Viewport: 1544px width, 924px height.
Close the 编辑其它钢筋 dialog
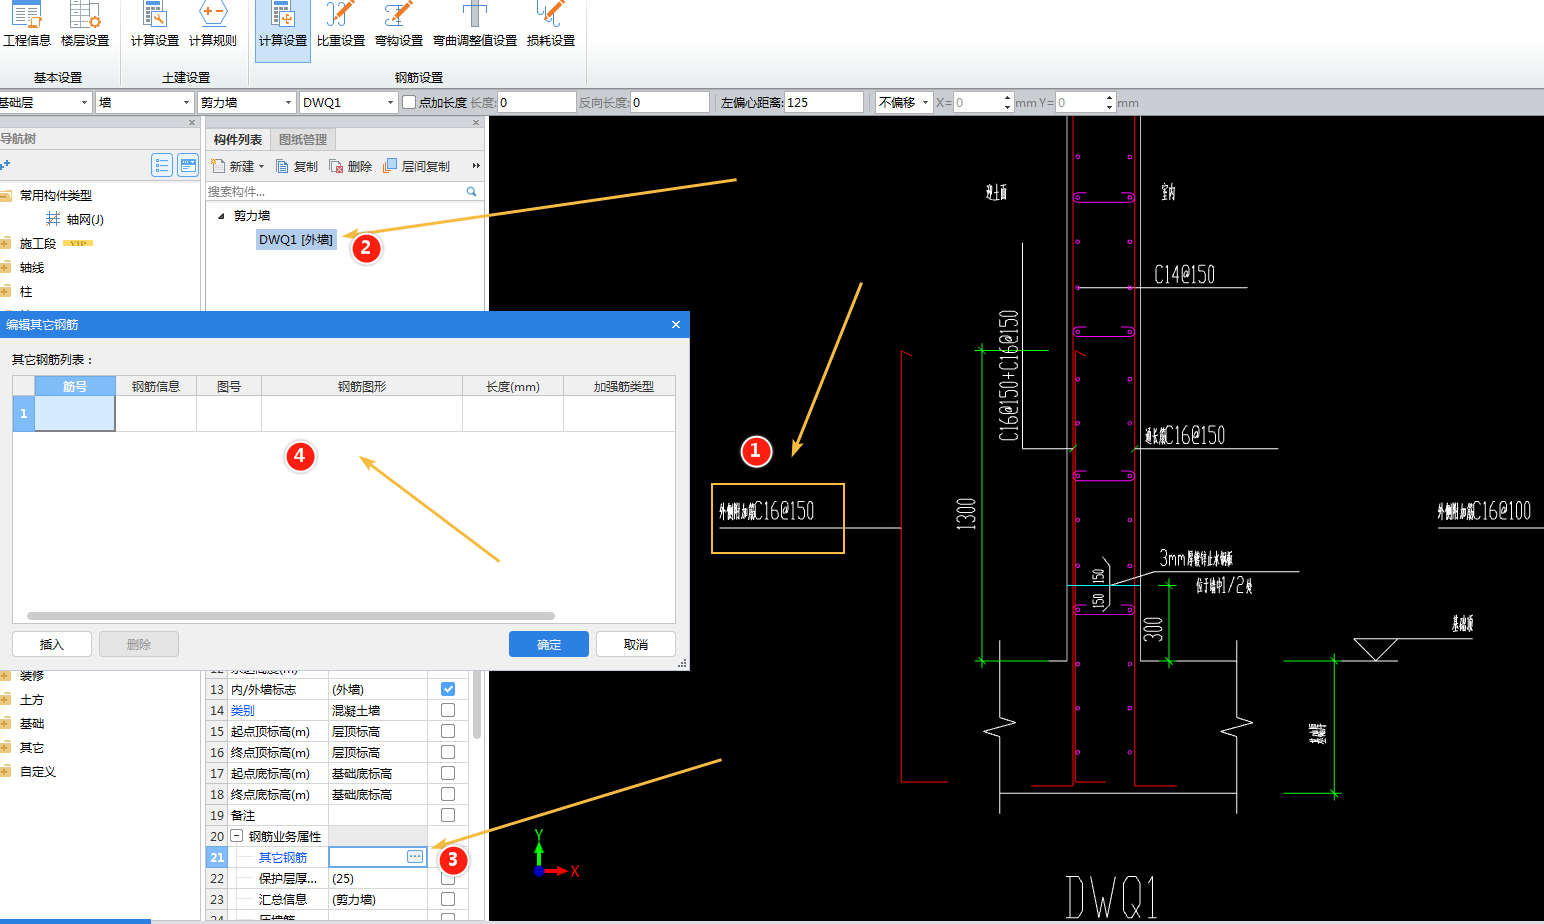(676, 324)
